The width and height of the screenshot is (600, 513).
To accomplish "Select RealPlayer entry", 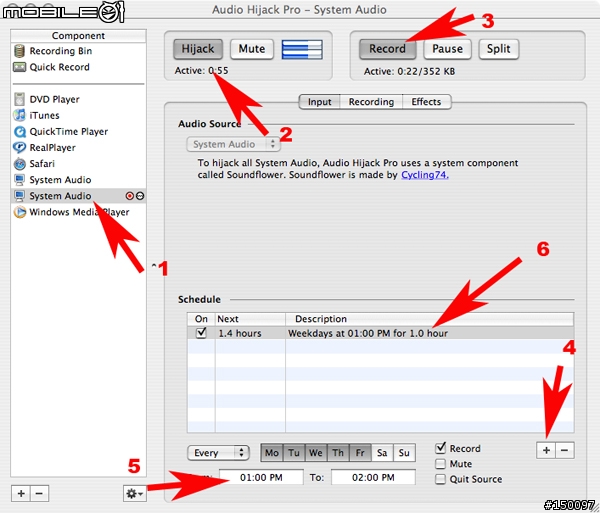I will (78, 148).
